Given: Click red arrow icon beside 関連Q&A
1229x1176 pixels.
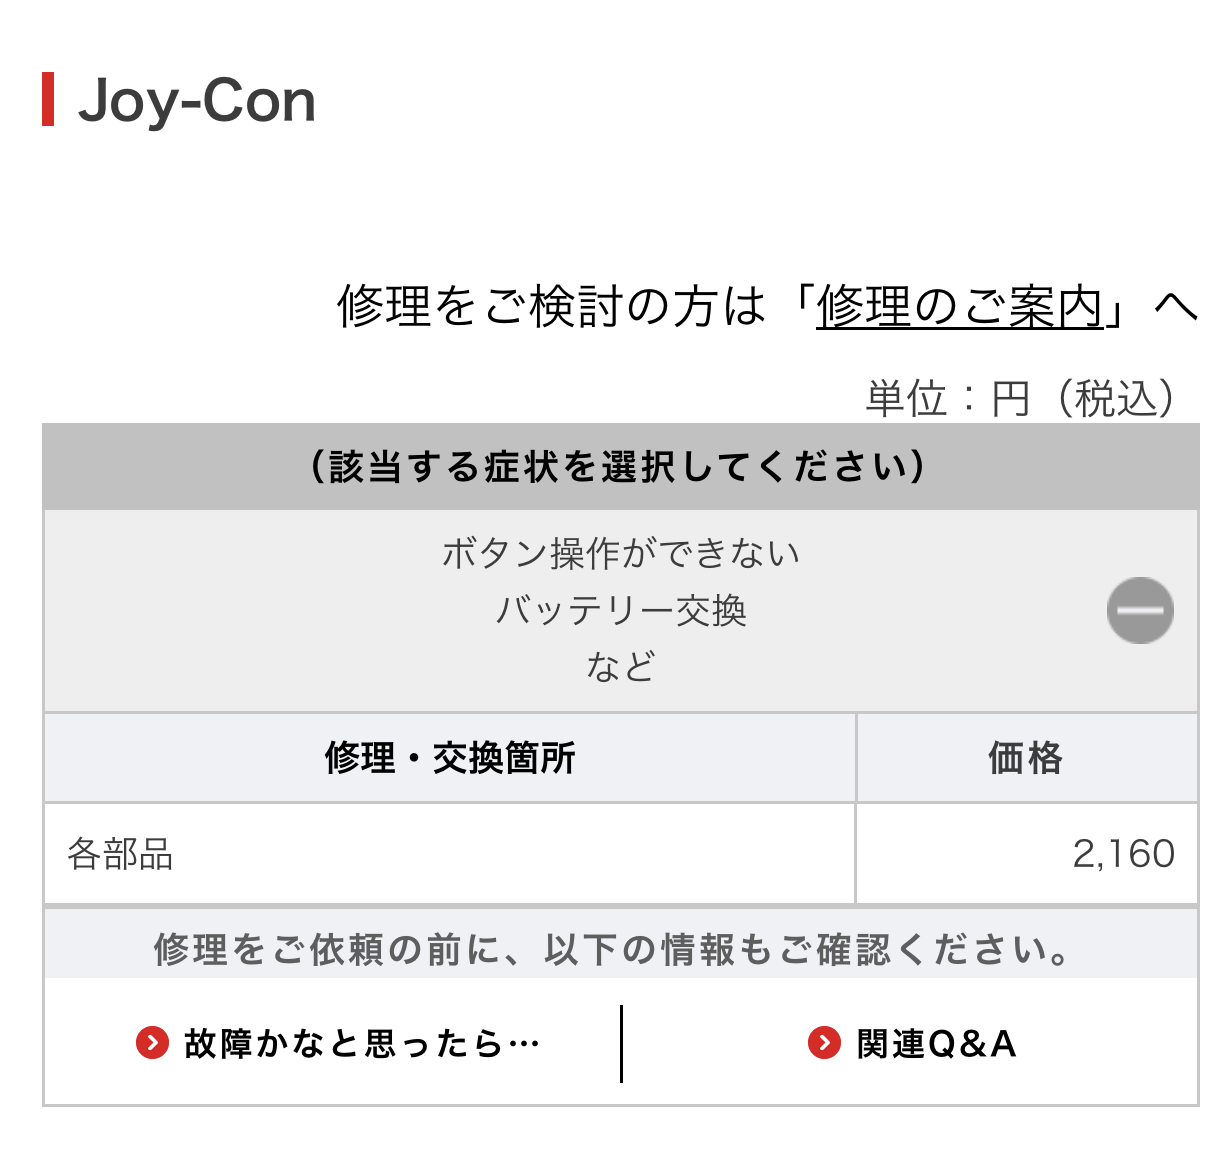Looking at the screenshot, I should 824,1044.
